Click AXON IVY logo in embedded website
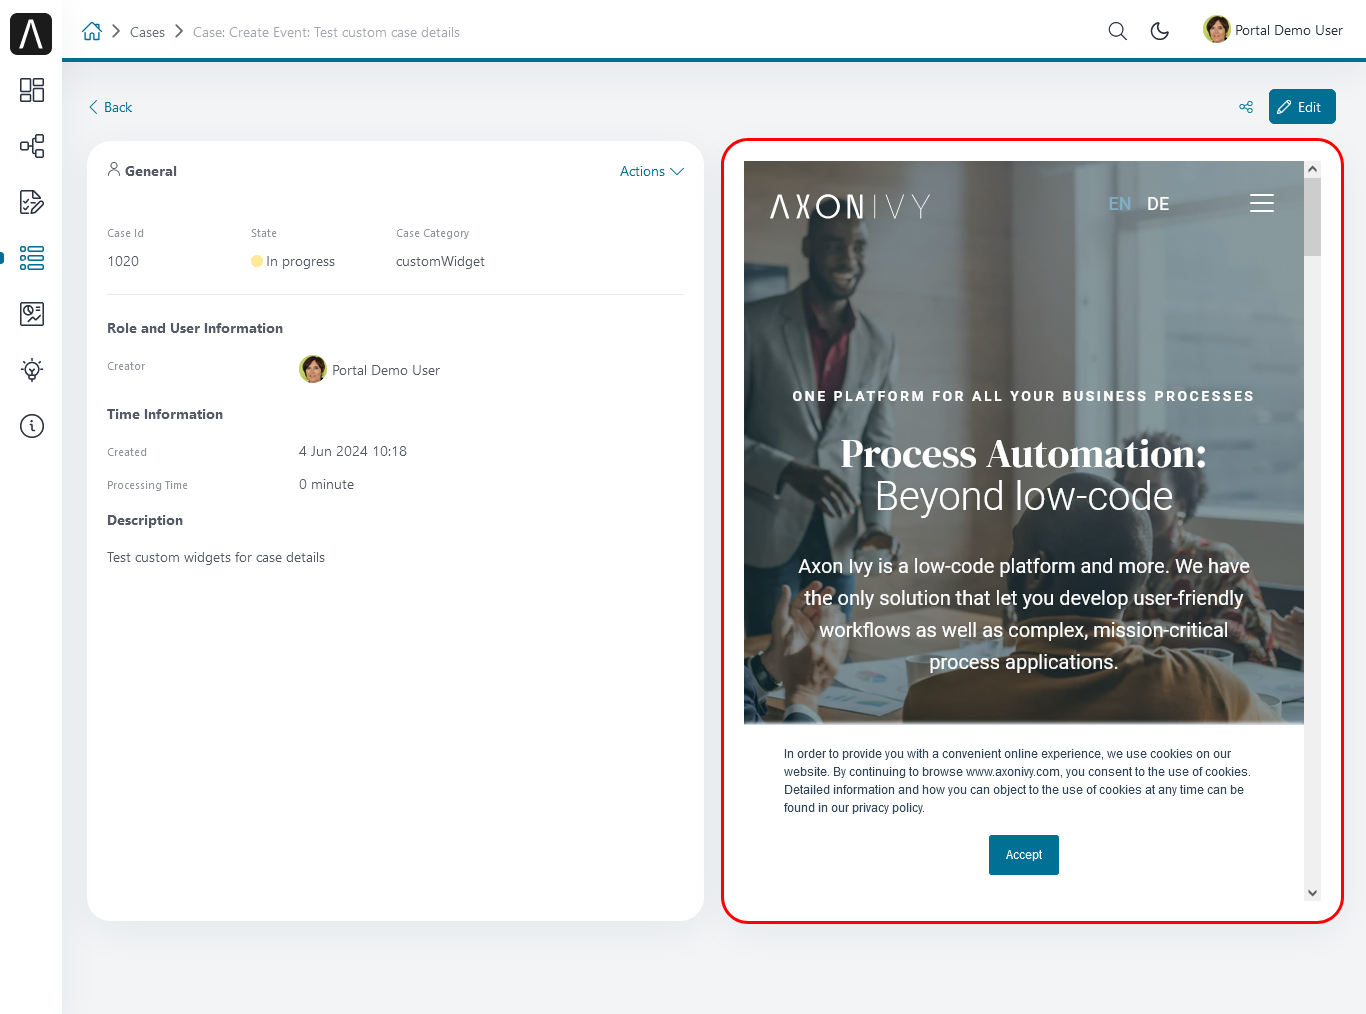The width and height of the screenshot is (1366, 1014). click(850, 206)
